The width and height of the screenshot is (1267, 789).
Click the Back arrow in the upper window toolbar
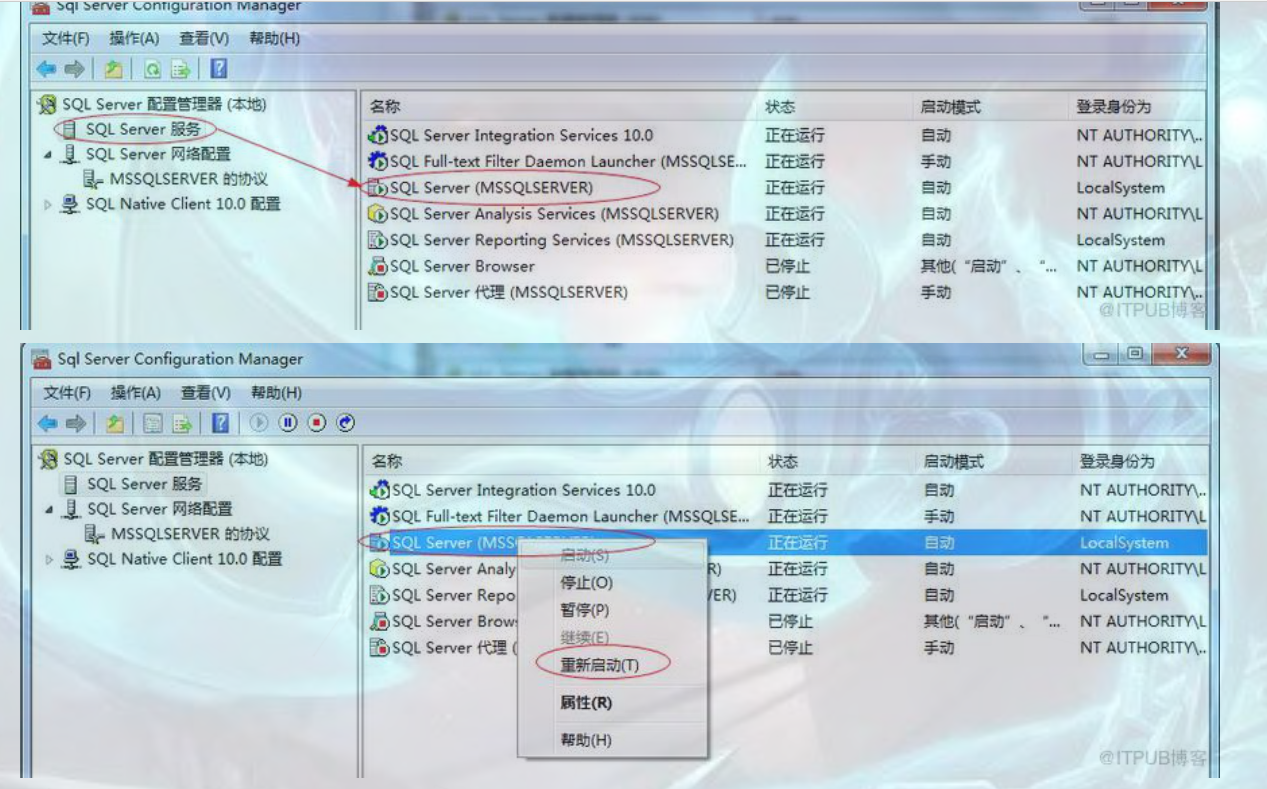click(x=47, y=69)
